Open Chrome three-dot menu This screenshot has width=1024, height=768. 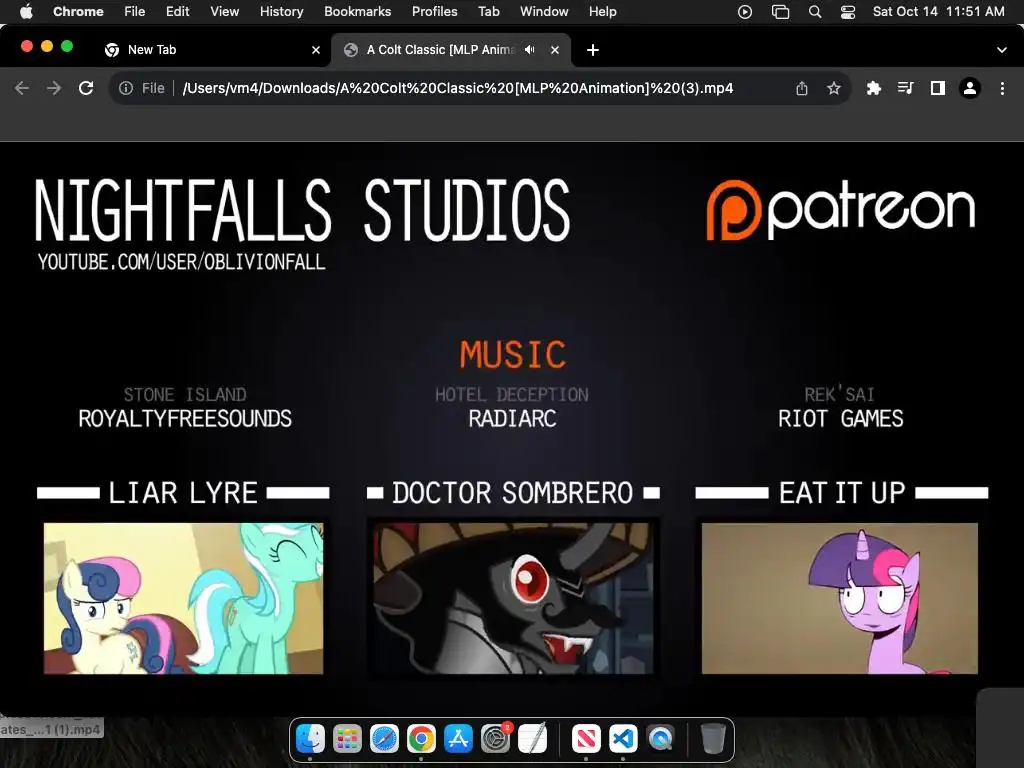point(1002,88)
